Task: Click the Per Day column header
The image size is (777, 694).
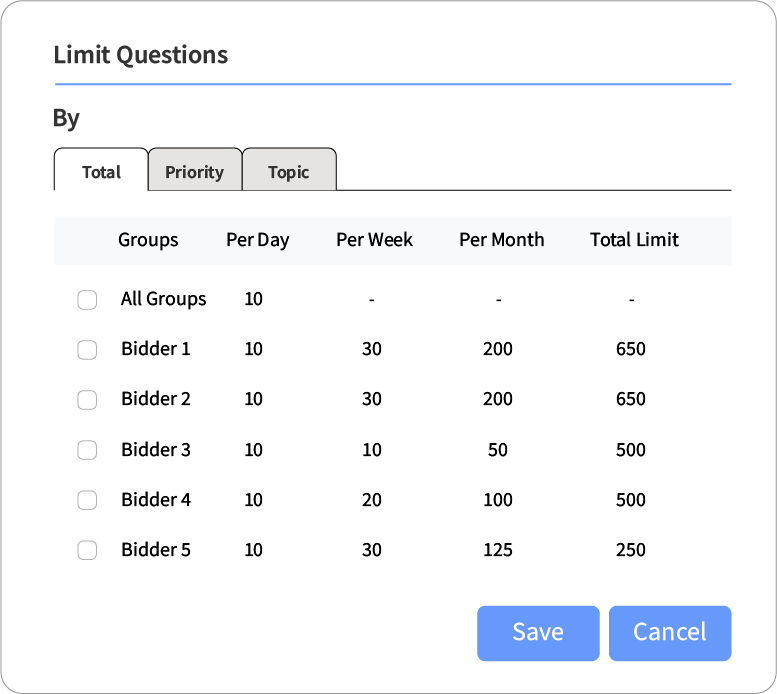Action: pyautogui.click(x=258, y=240)
